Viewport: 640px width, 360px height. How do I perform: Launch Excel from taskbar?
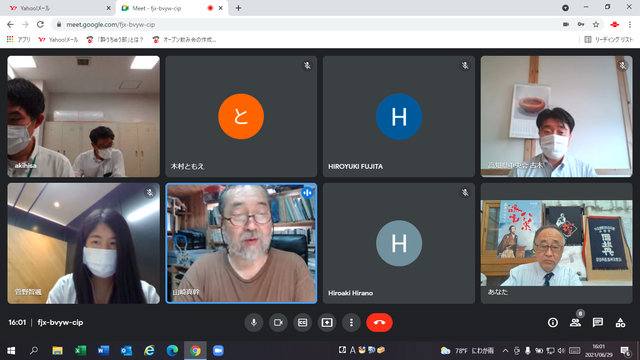click(80, 351)
